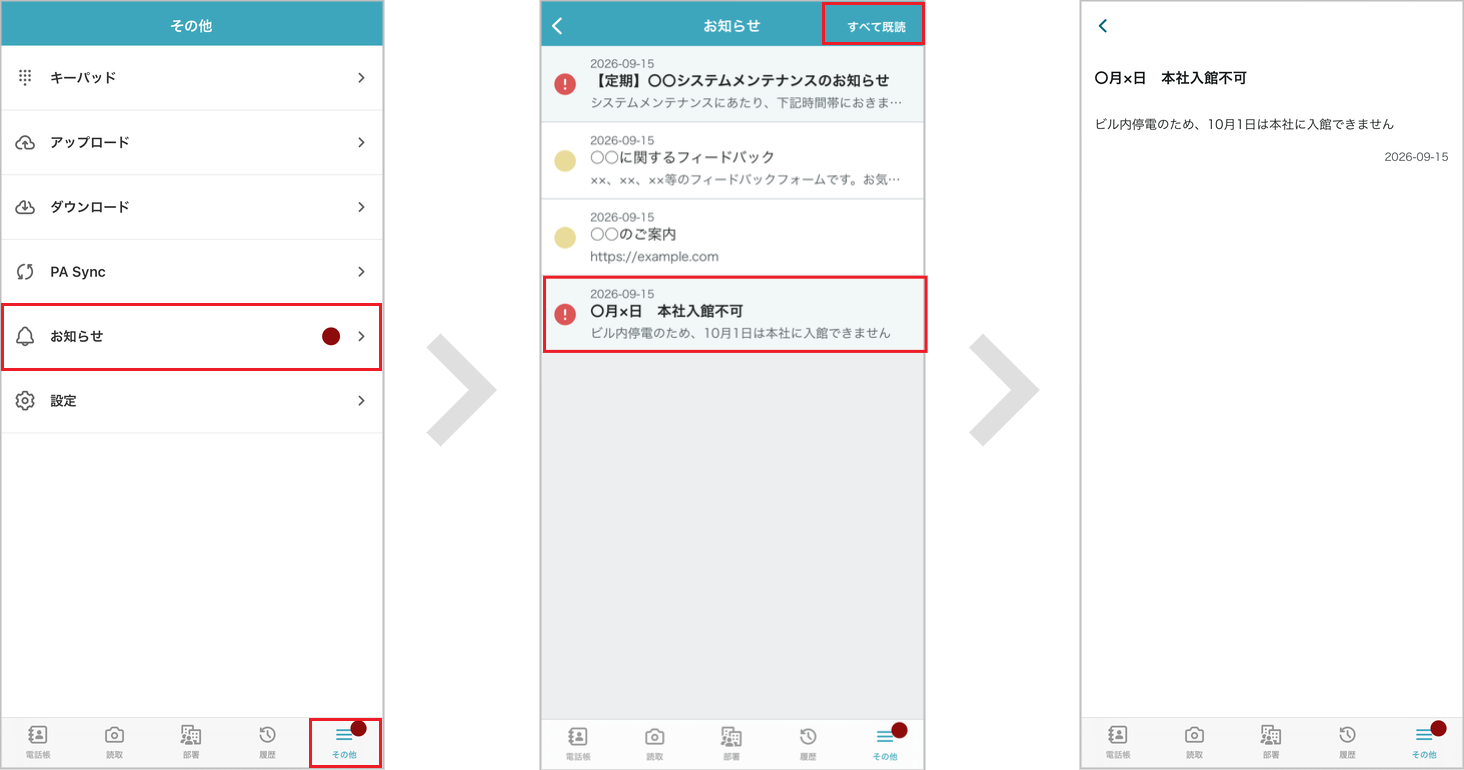Viewport: 1464px width, 770px height.
Task: Go back from the notice detail screen
Action: click(x=1103, y=26)
